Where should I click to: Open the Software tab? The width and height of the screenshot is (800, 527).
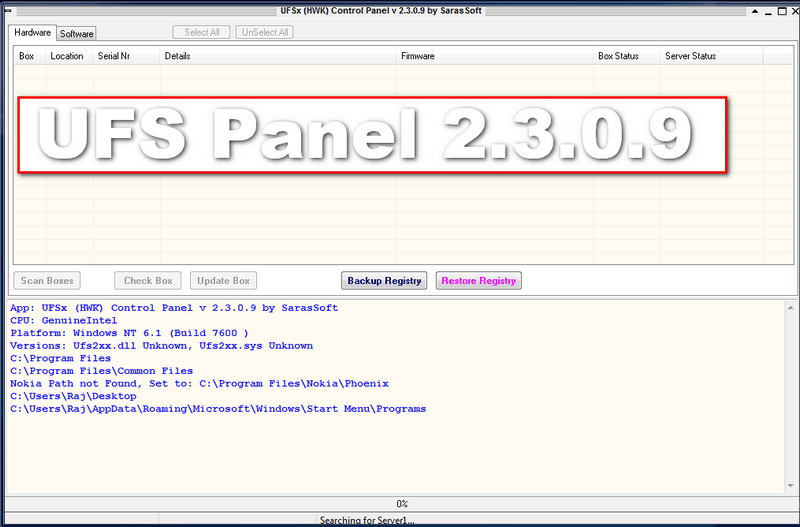click(x=77, y=34)
